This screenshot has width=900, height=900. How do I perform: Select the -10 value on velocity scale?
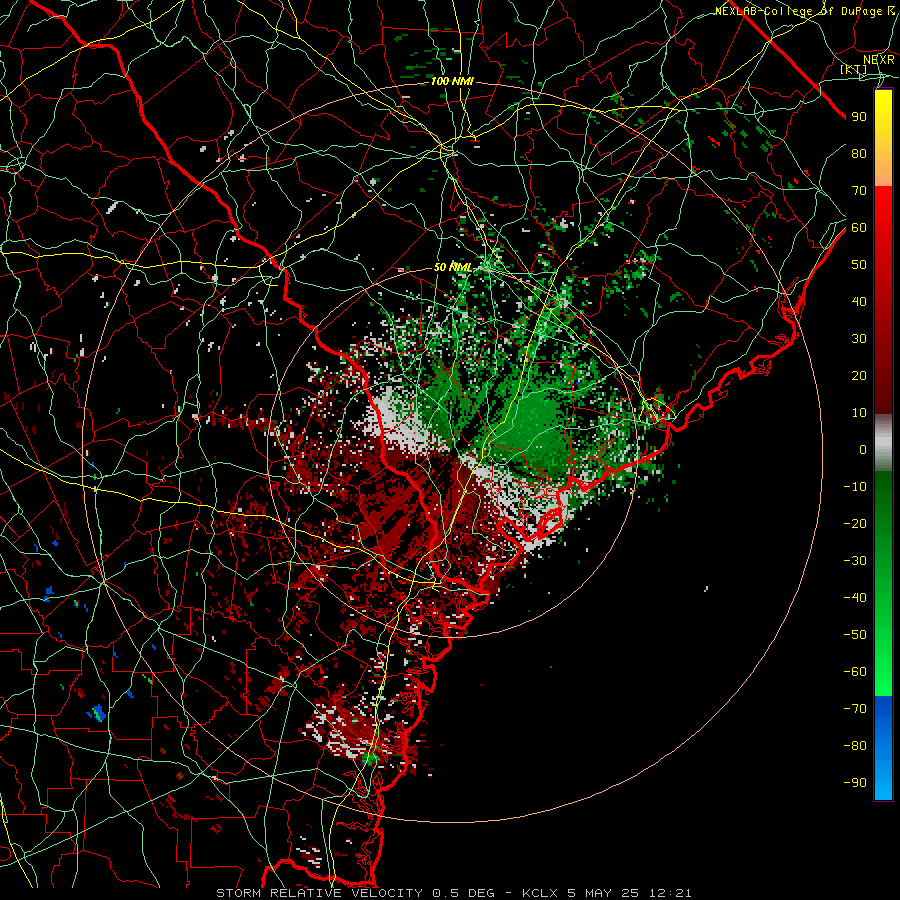(x=855, y=487)
